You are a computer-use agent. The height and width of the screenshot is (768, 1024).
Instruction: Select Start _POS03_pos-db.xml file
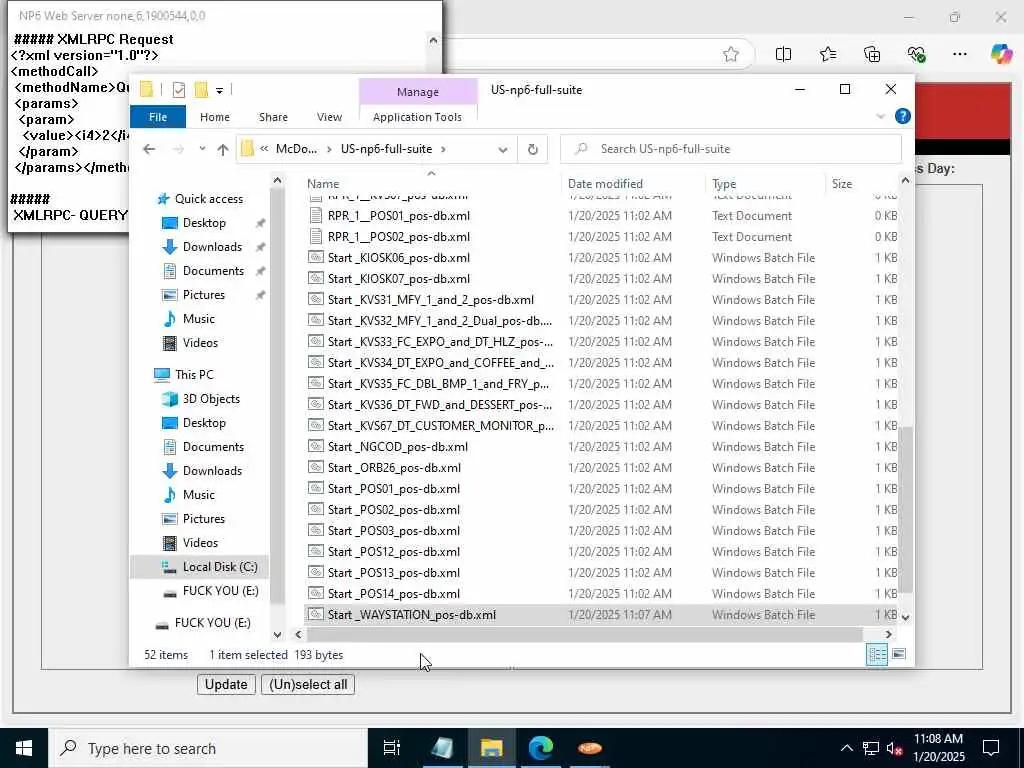click(x=393, y=531)
